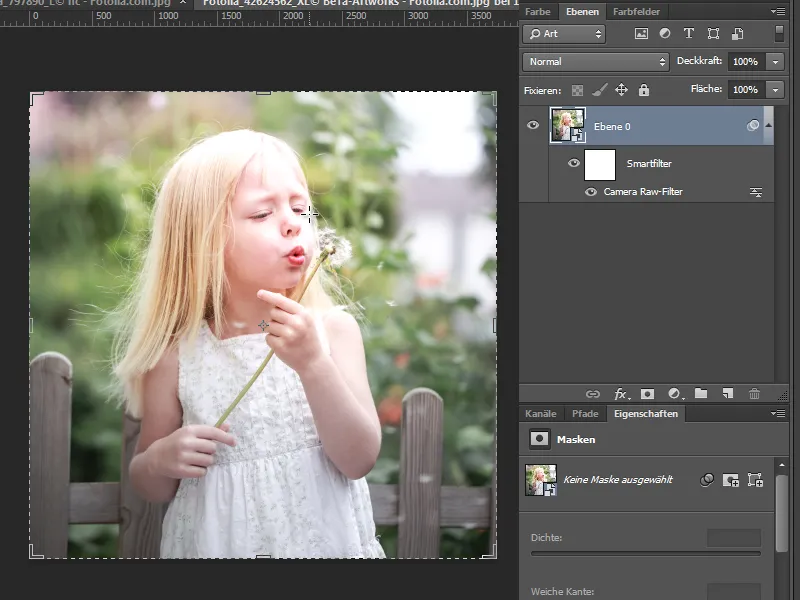Select the filter mask circles icon

click(707, 480)
